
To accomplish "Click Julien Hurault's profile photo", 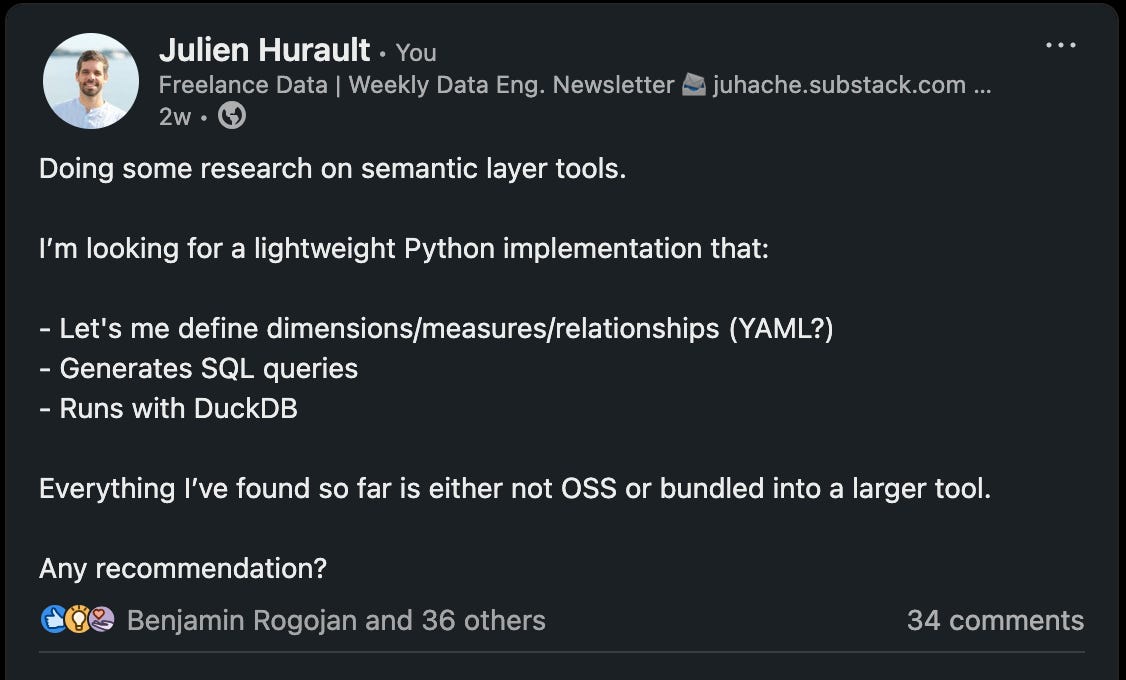I will [x=91, y=81].
